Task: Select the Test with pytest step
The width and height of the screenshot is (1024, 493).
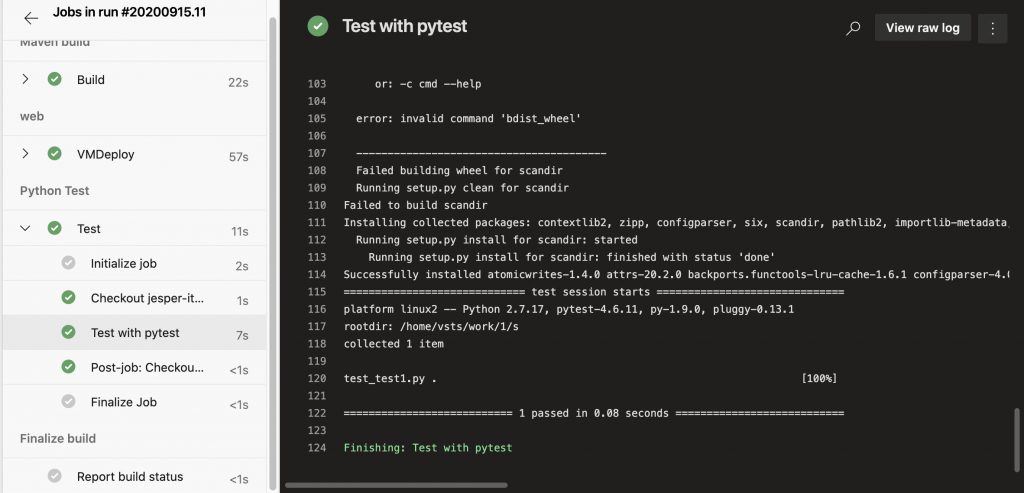Action: pyautogui.click(x=135, y=333)
